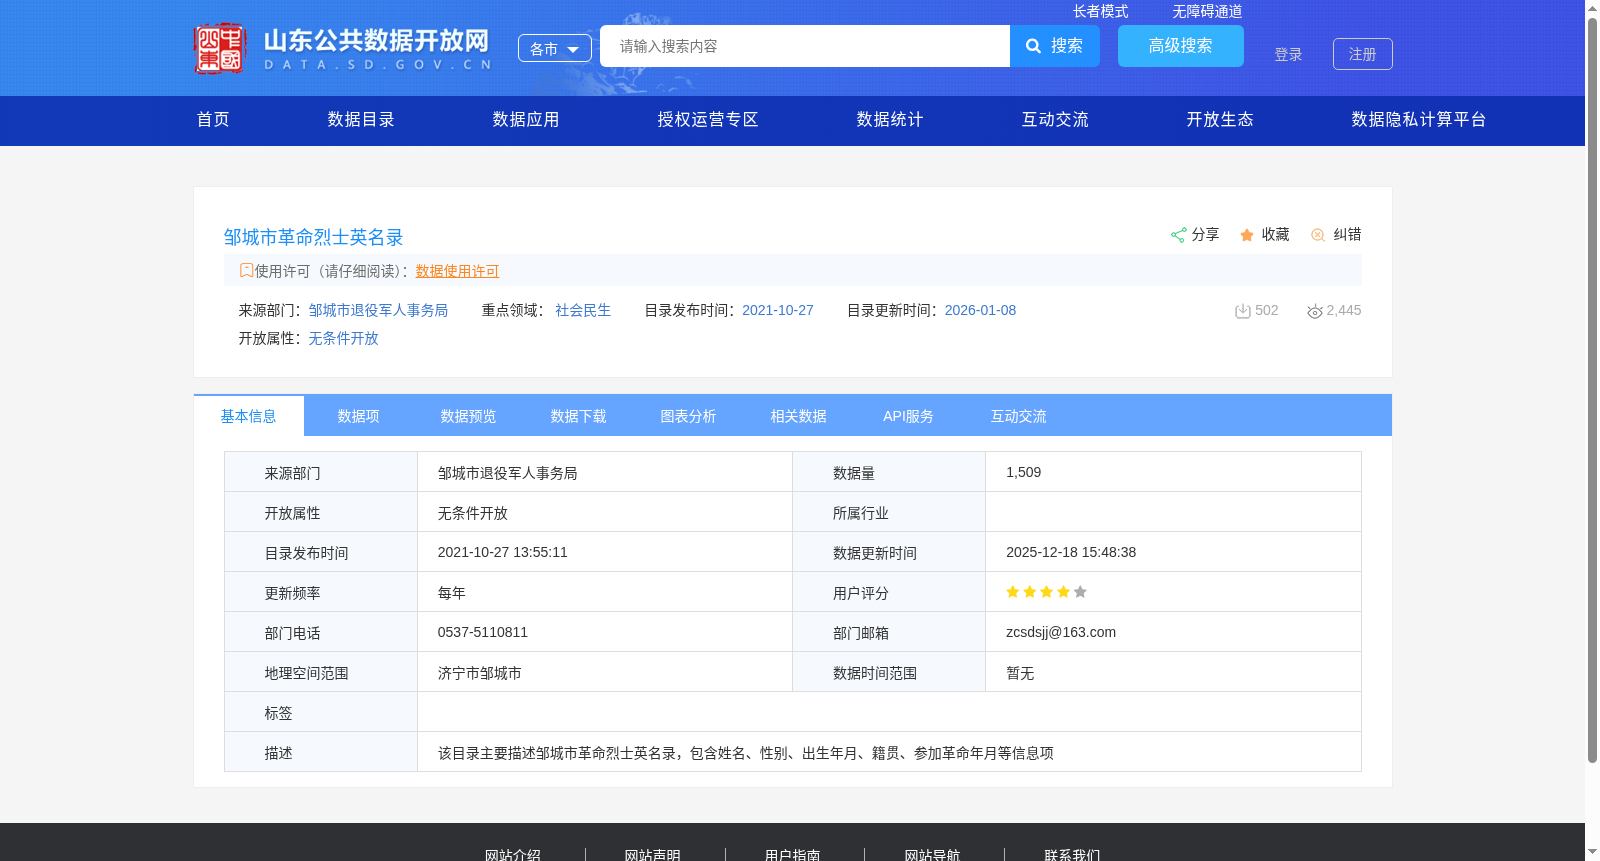Click the 2025-12-18 15:48:38 update time
The image size is (1600, 861).
[1071, 552]
